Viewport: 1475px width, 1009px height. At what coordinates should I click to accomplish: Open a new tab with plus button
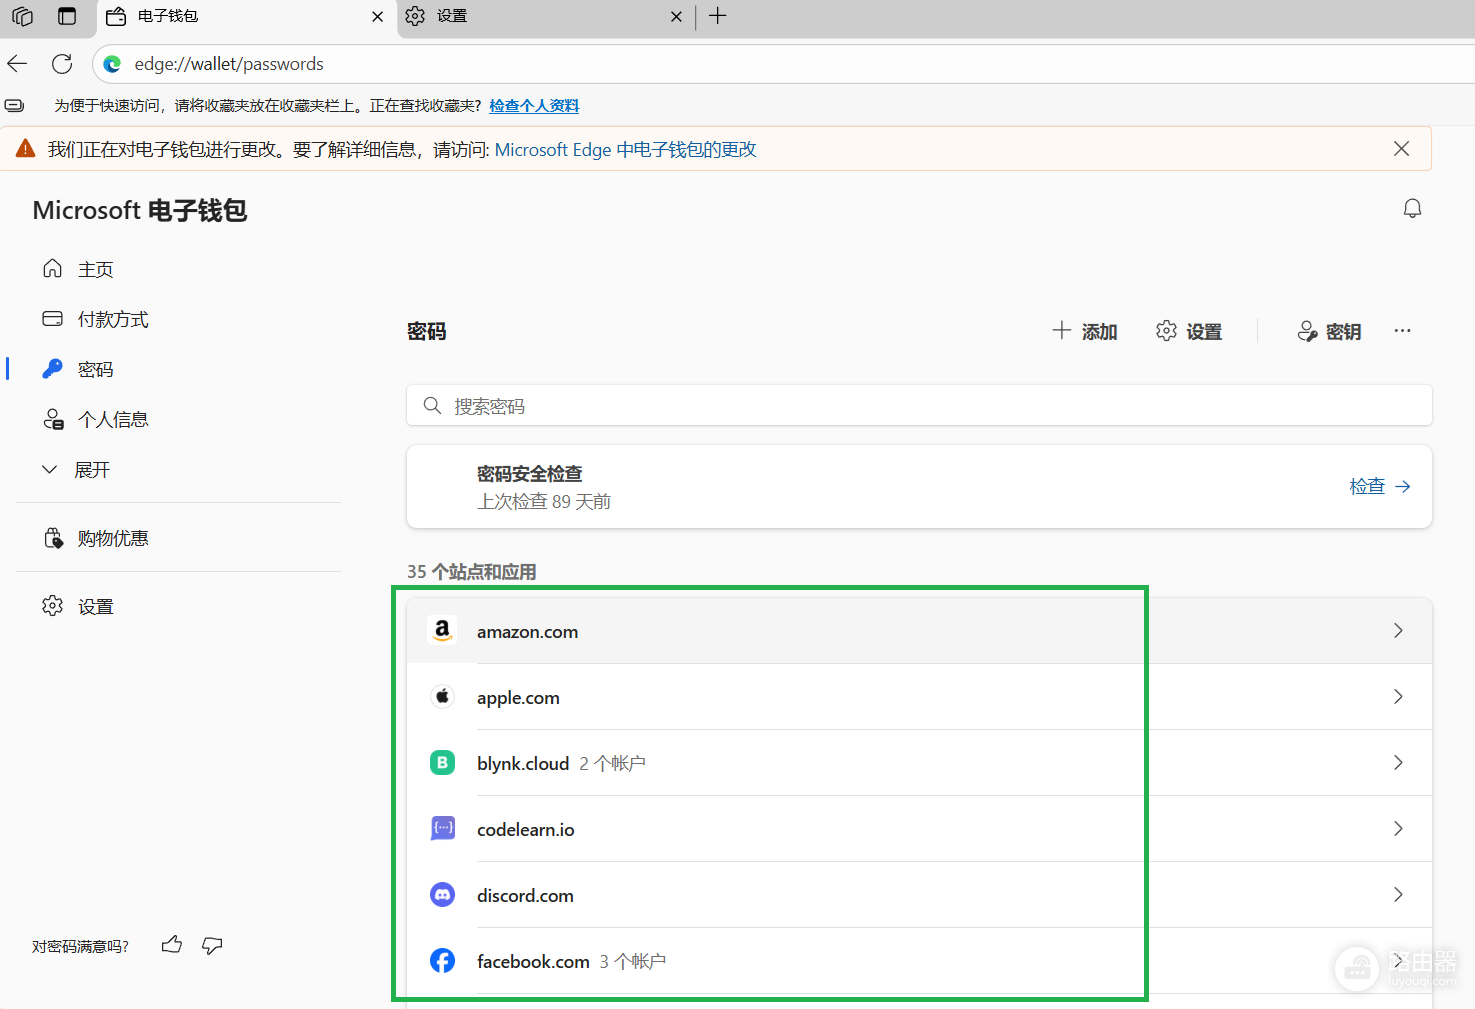tap(718, 16)
